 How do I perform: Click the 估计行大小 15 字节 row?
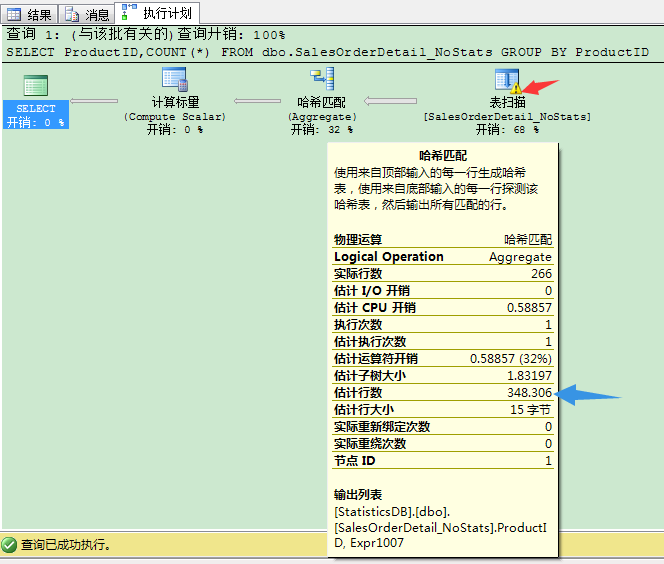[x=443, y=409]
